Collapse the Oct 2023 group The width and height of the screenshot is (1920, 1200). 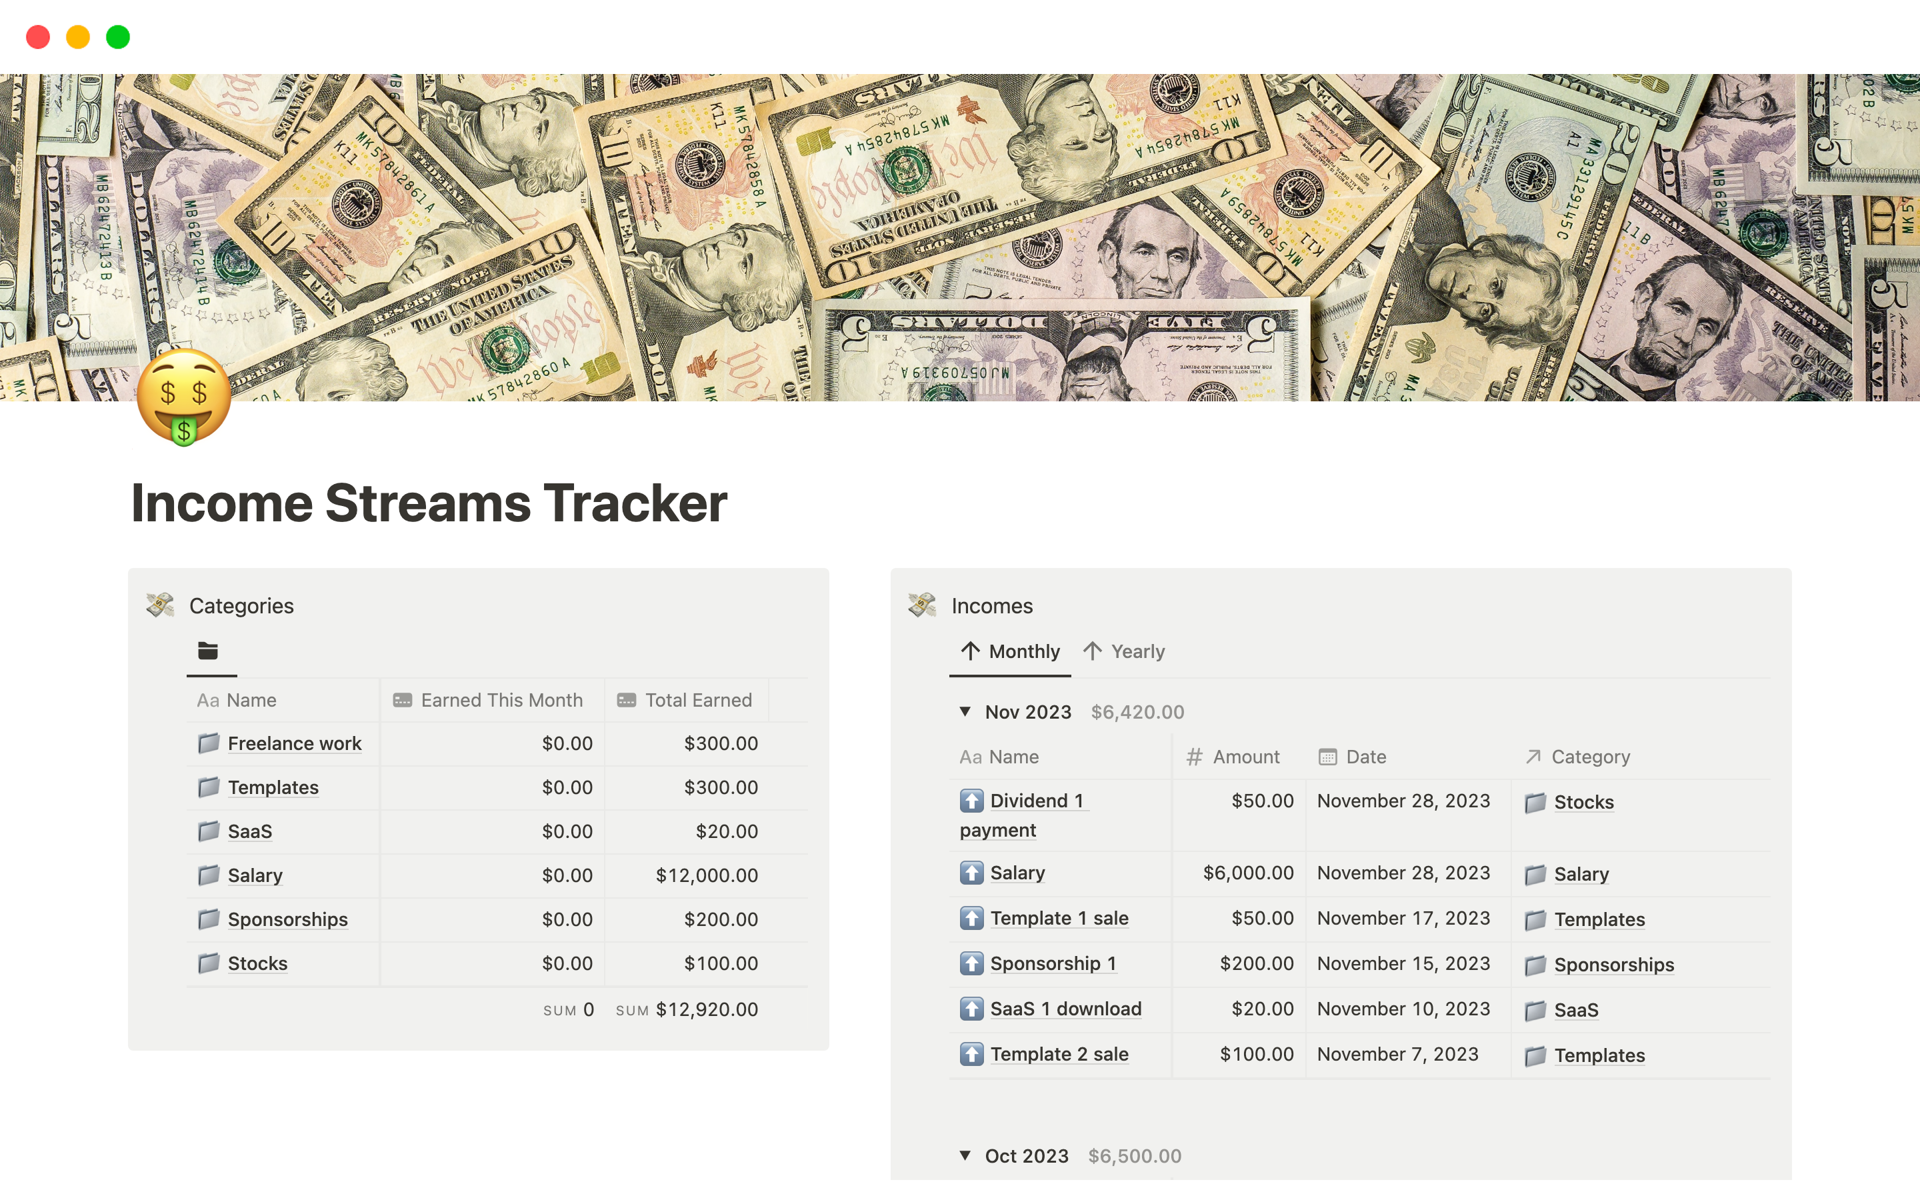[x=964, y=1155]
